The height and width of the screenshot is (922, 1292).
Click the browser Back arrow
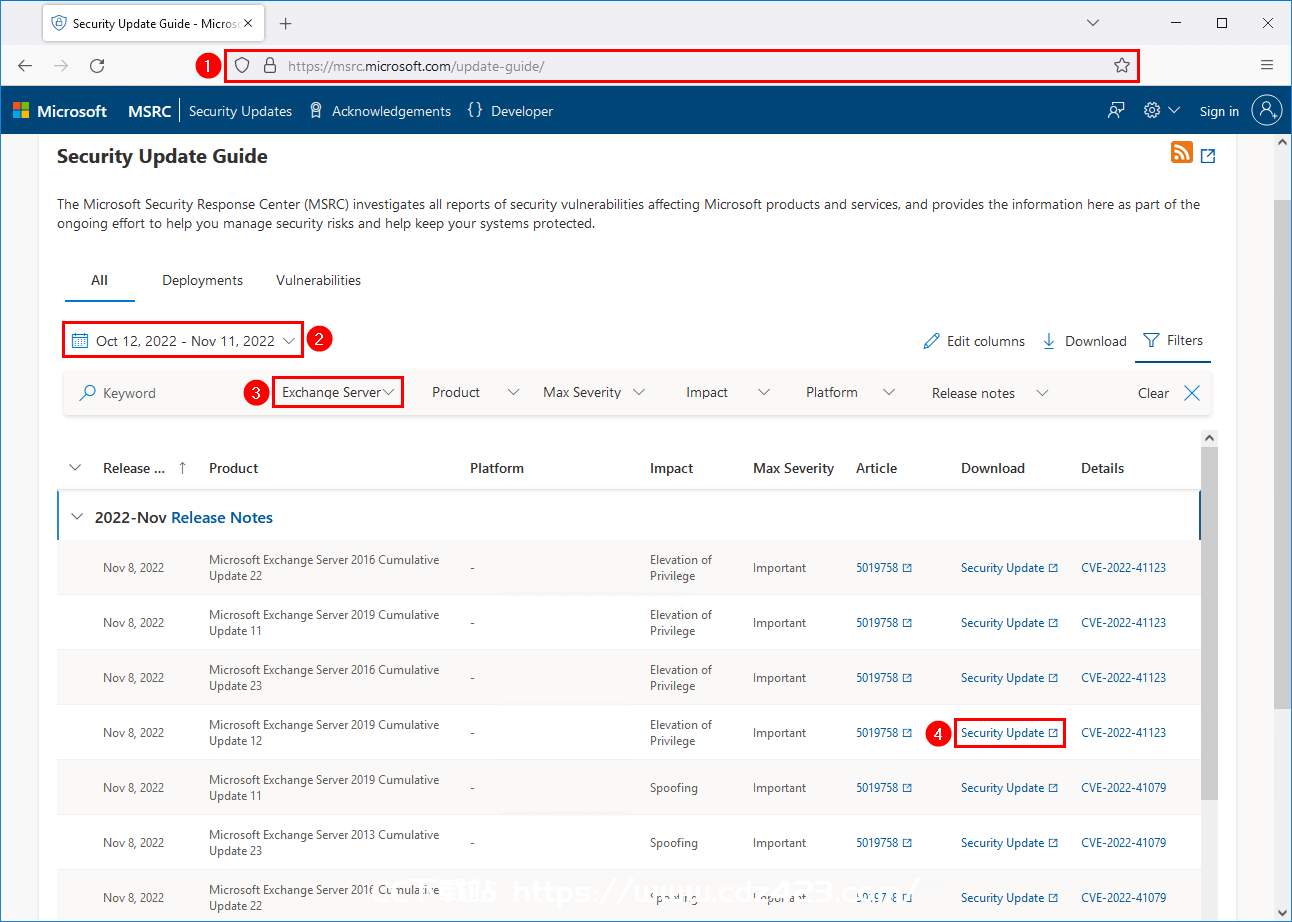click(25, 66)
